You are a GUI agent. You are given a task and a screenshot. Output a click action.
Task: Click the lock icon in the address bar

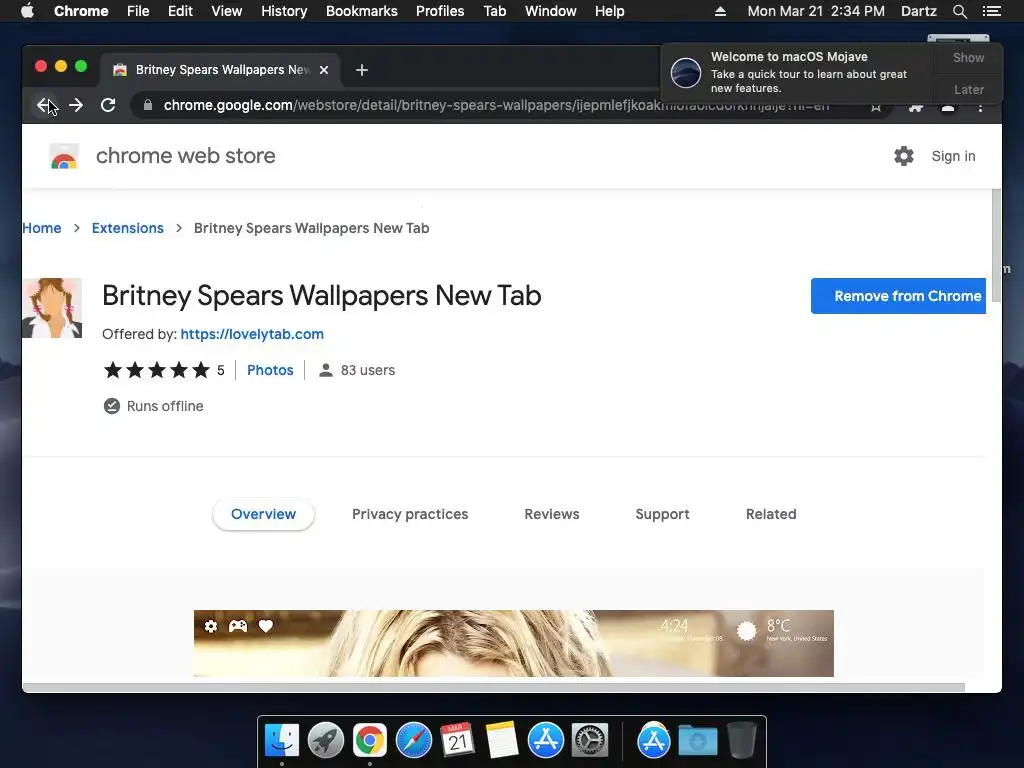tap(148, 105)
